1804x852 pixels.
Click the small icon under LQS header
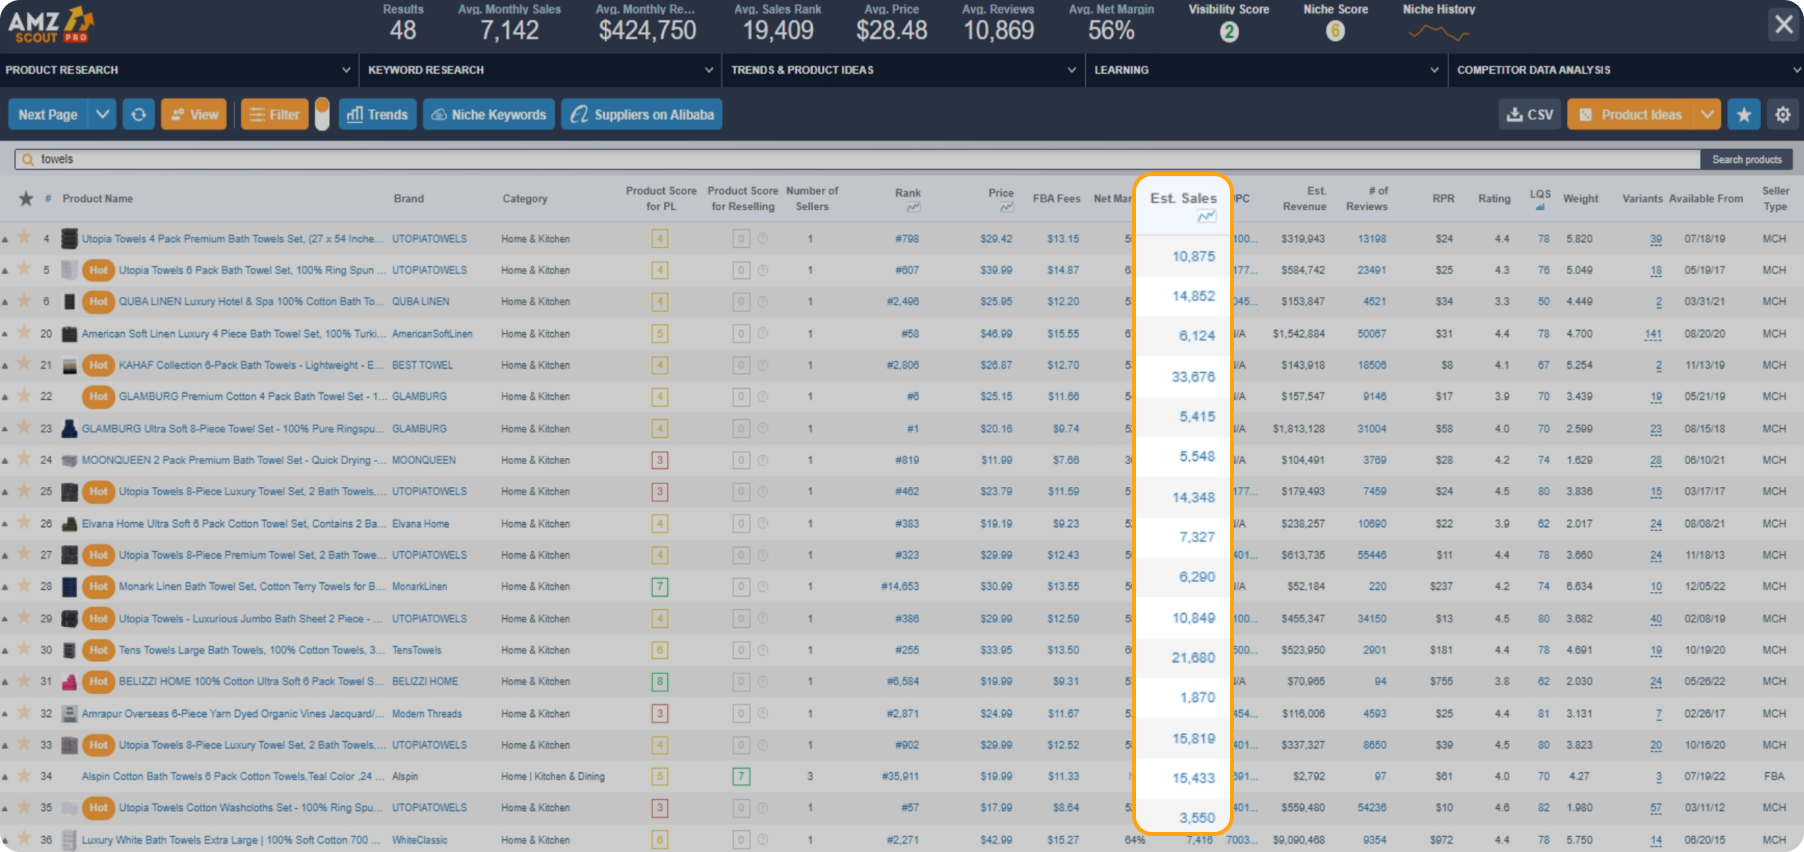point(1540,208)
